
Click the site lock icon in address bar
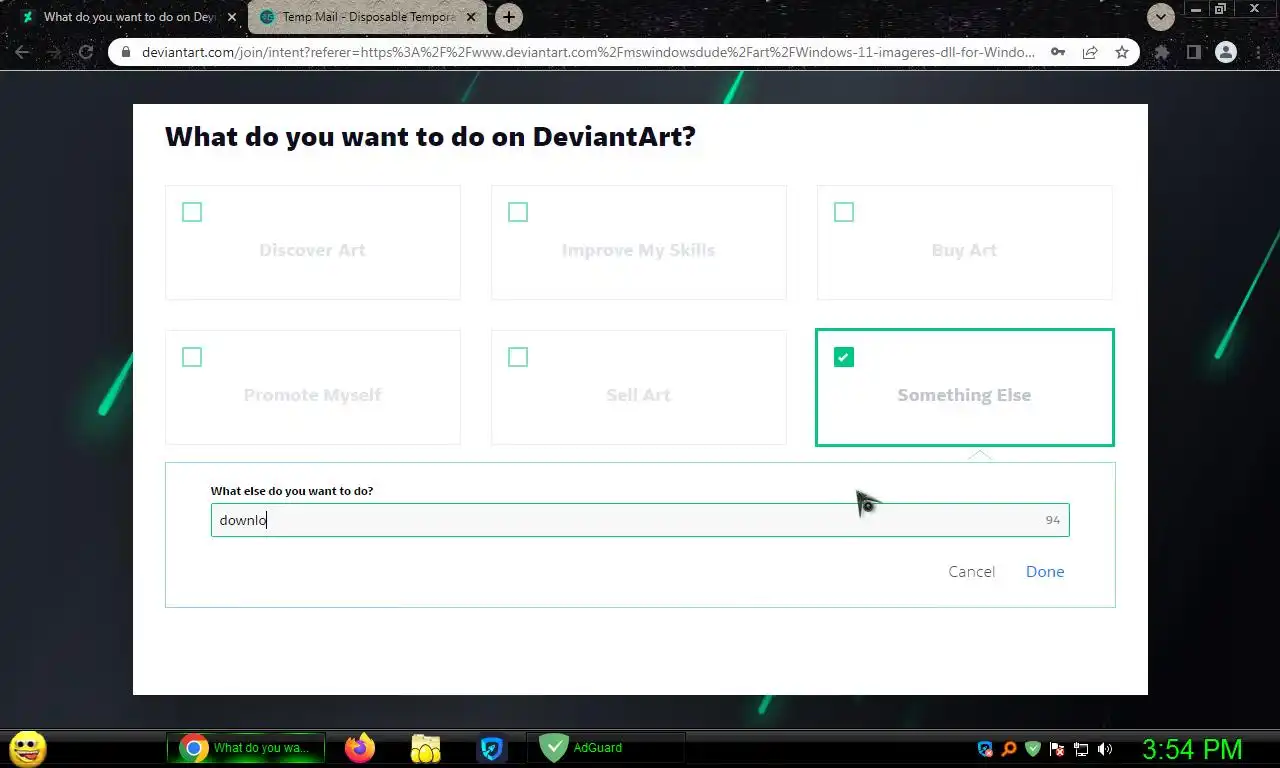[126, 52]
